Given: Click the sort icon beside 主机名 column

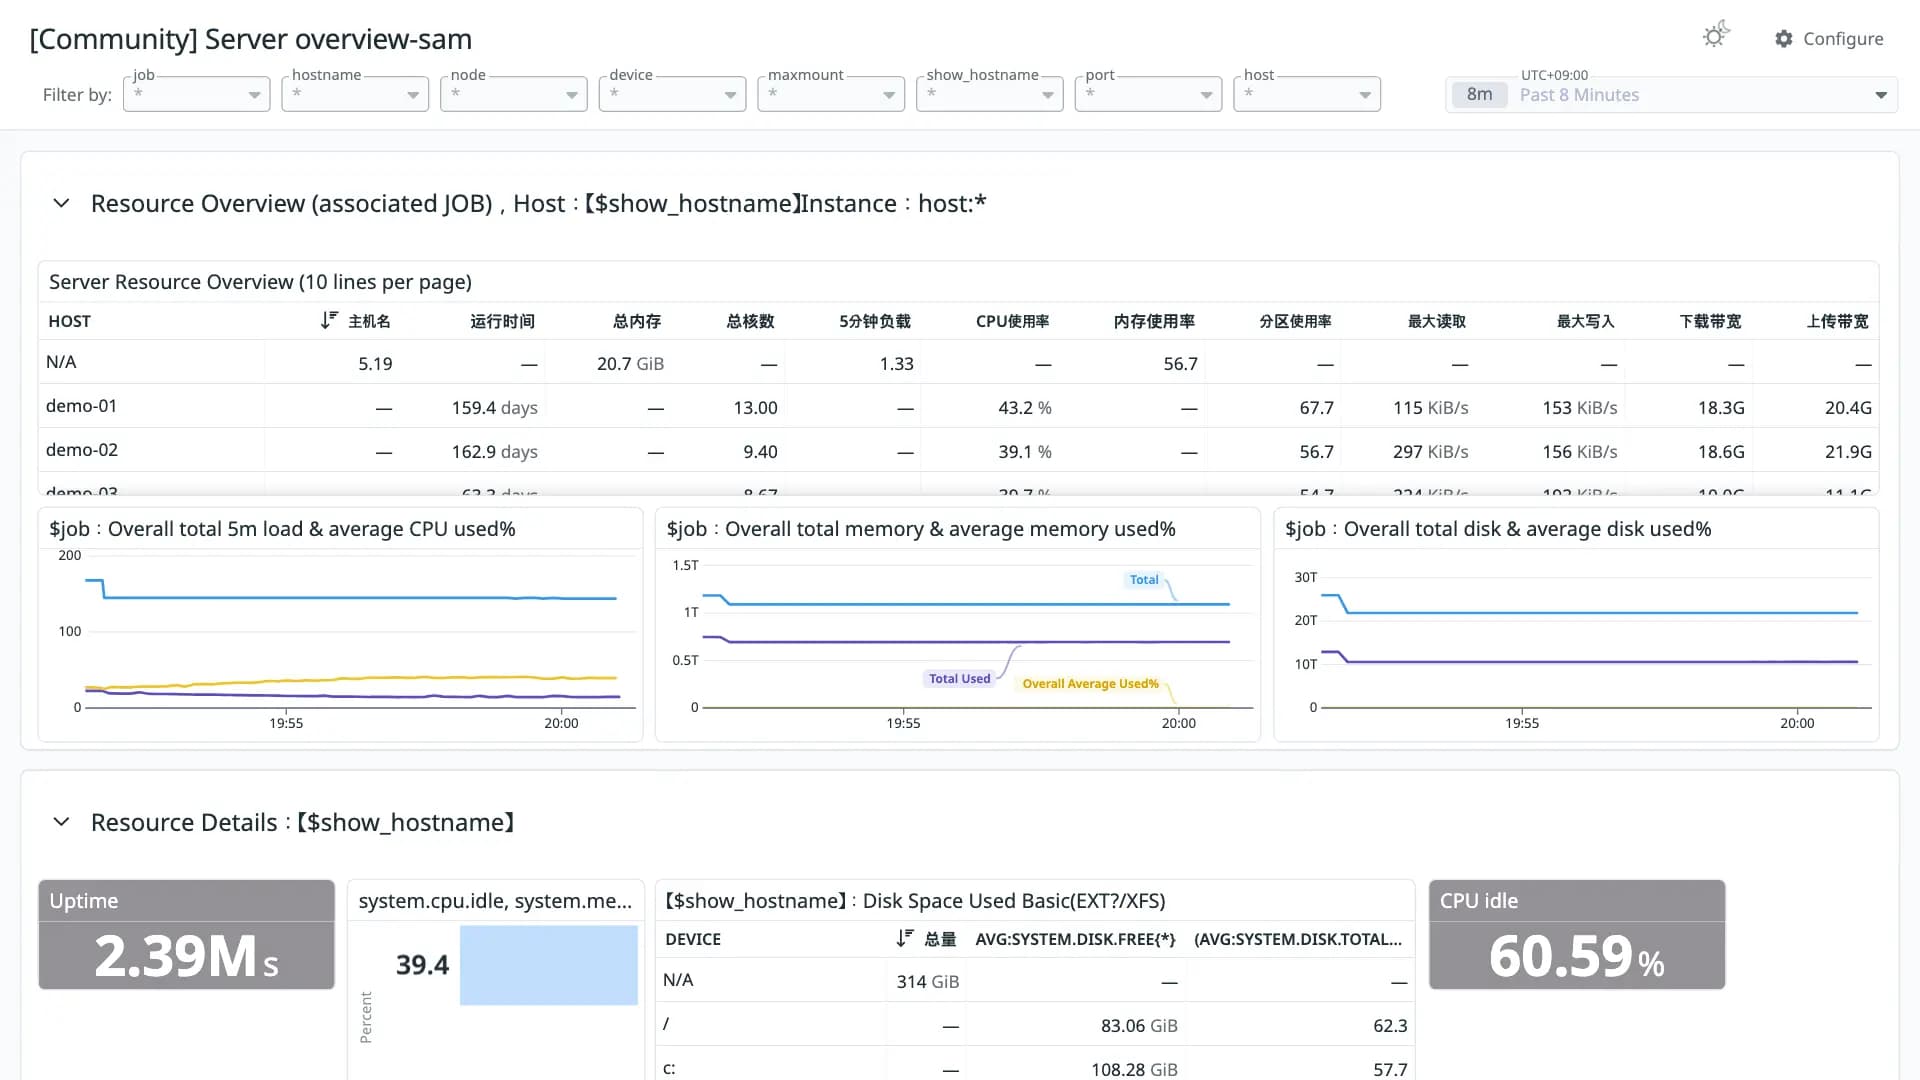Looking at the screenshot, I should pyautogui.click(x=329, y=320).
